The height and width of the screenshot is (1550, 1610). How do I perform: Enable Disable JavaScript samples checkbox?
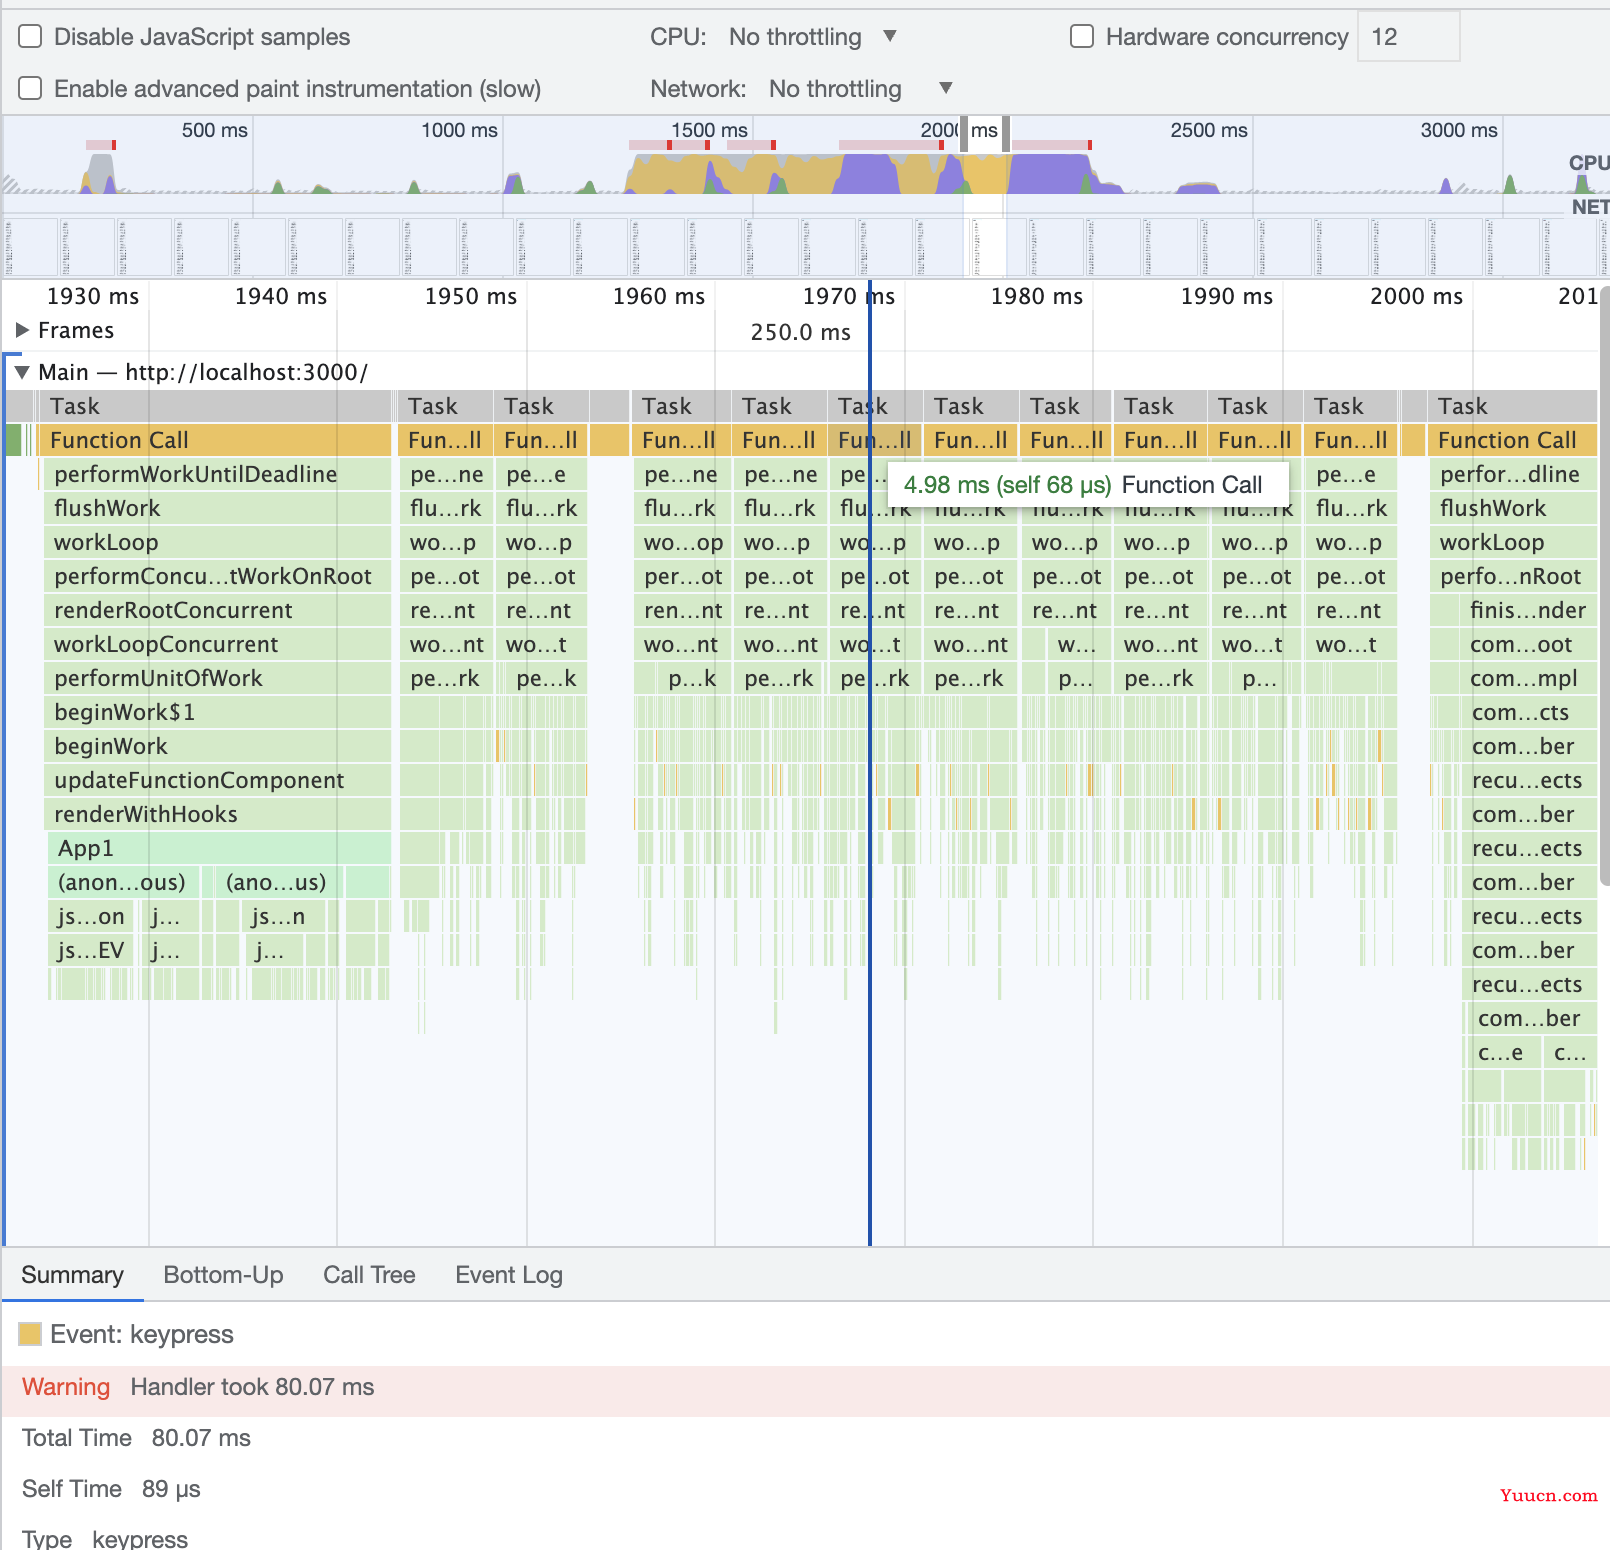(31, 37)
